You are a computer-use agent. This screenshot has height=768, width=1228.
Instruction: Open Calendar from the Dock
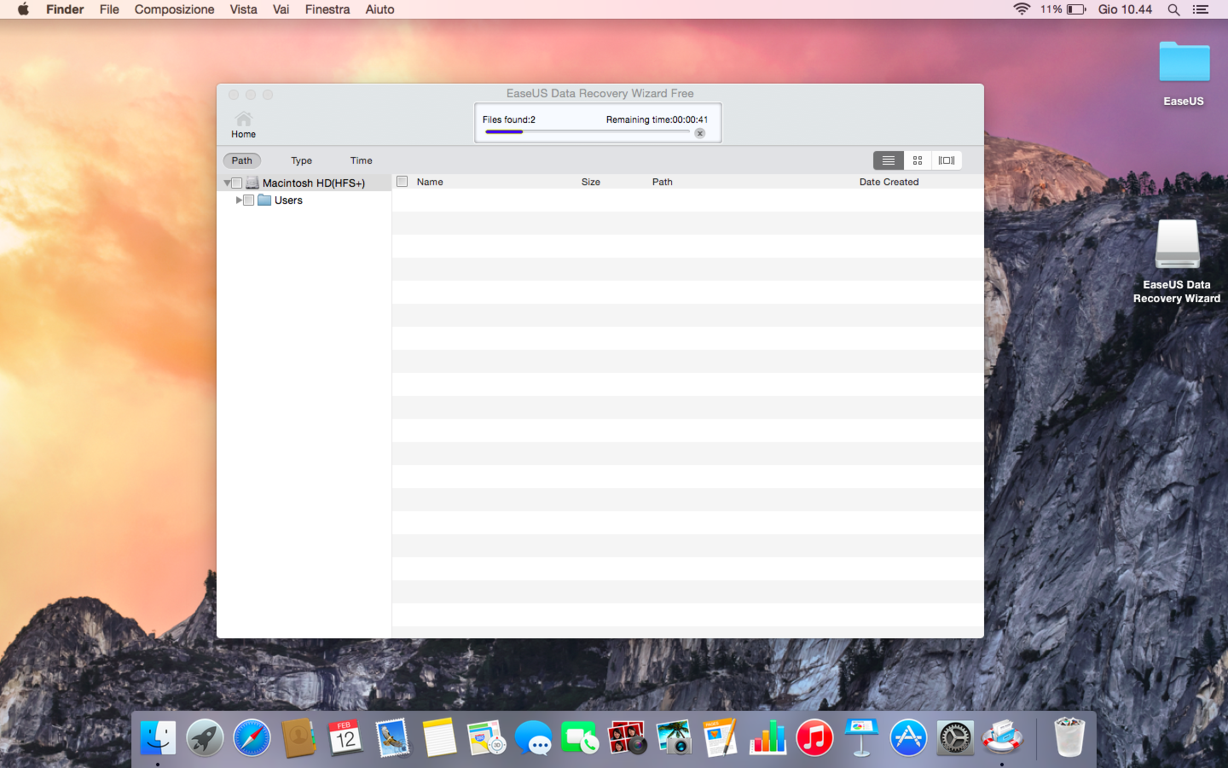click(x=345, y=738)
